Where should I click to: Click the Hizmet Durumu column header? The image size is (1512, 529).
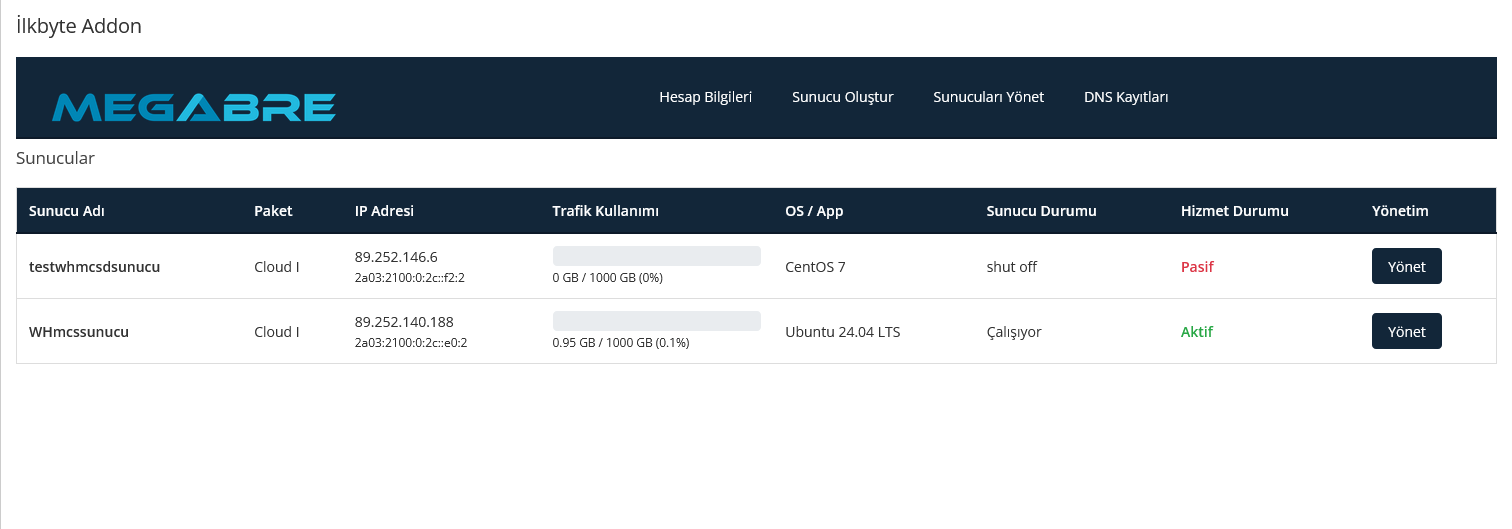(1234, 211)
